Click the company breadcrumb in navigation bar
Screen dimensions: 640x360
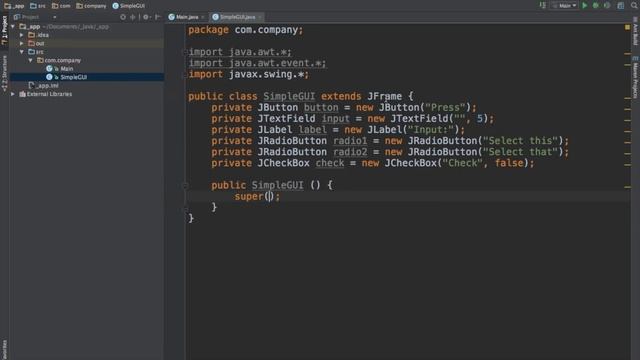(91, 6)
